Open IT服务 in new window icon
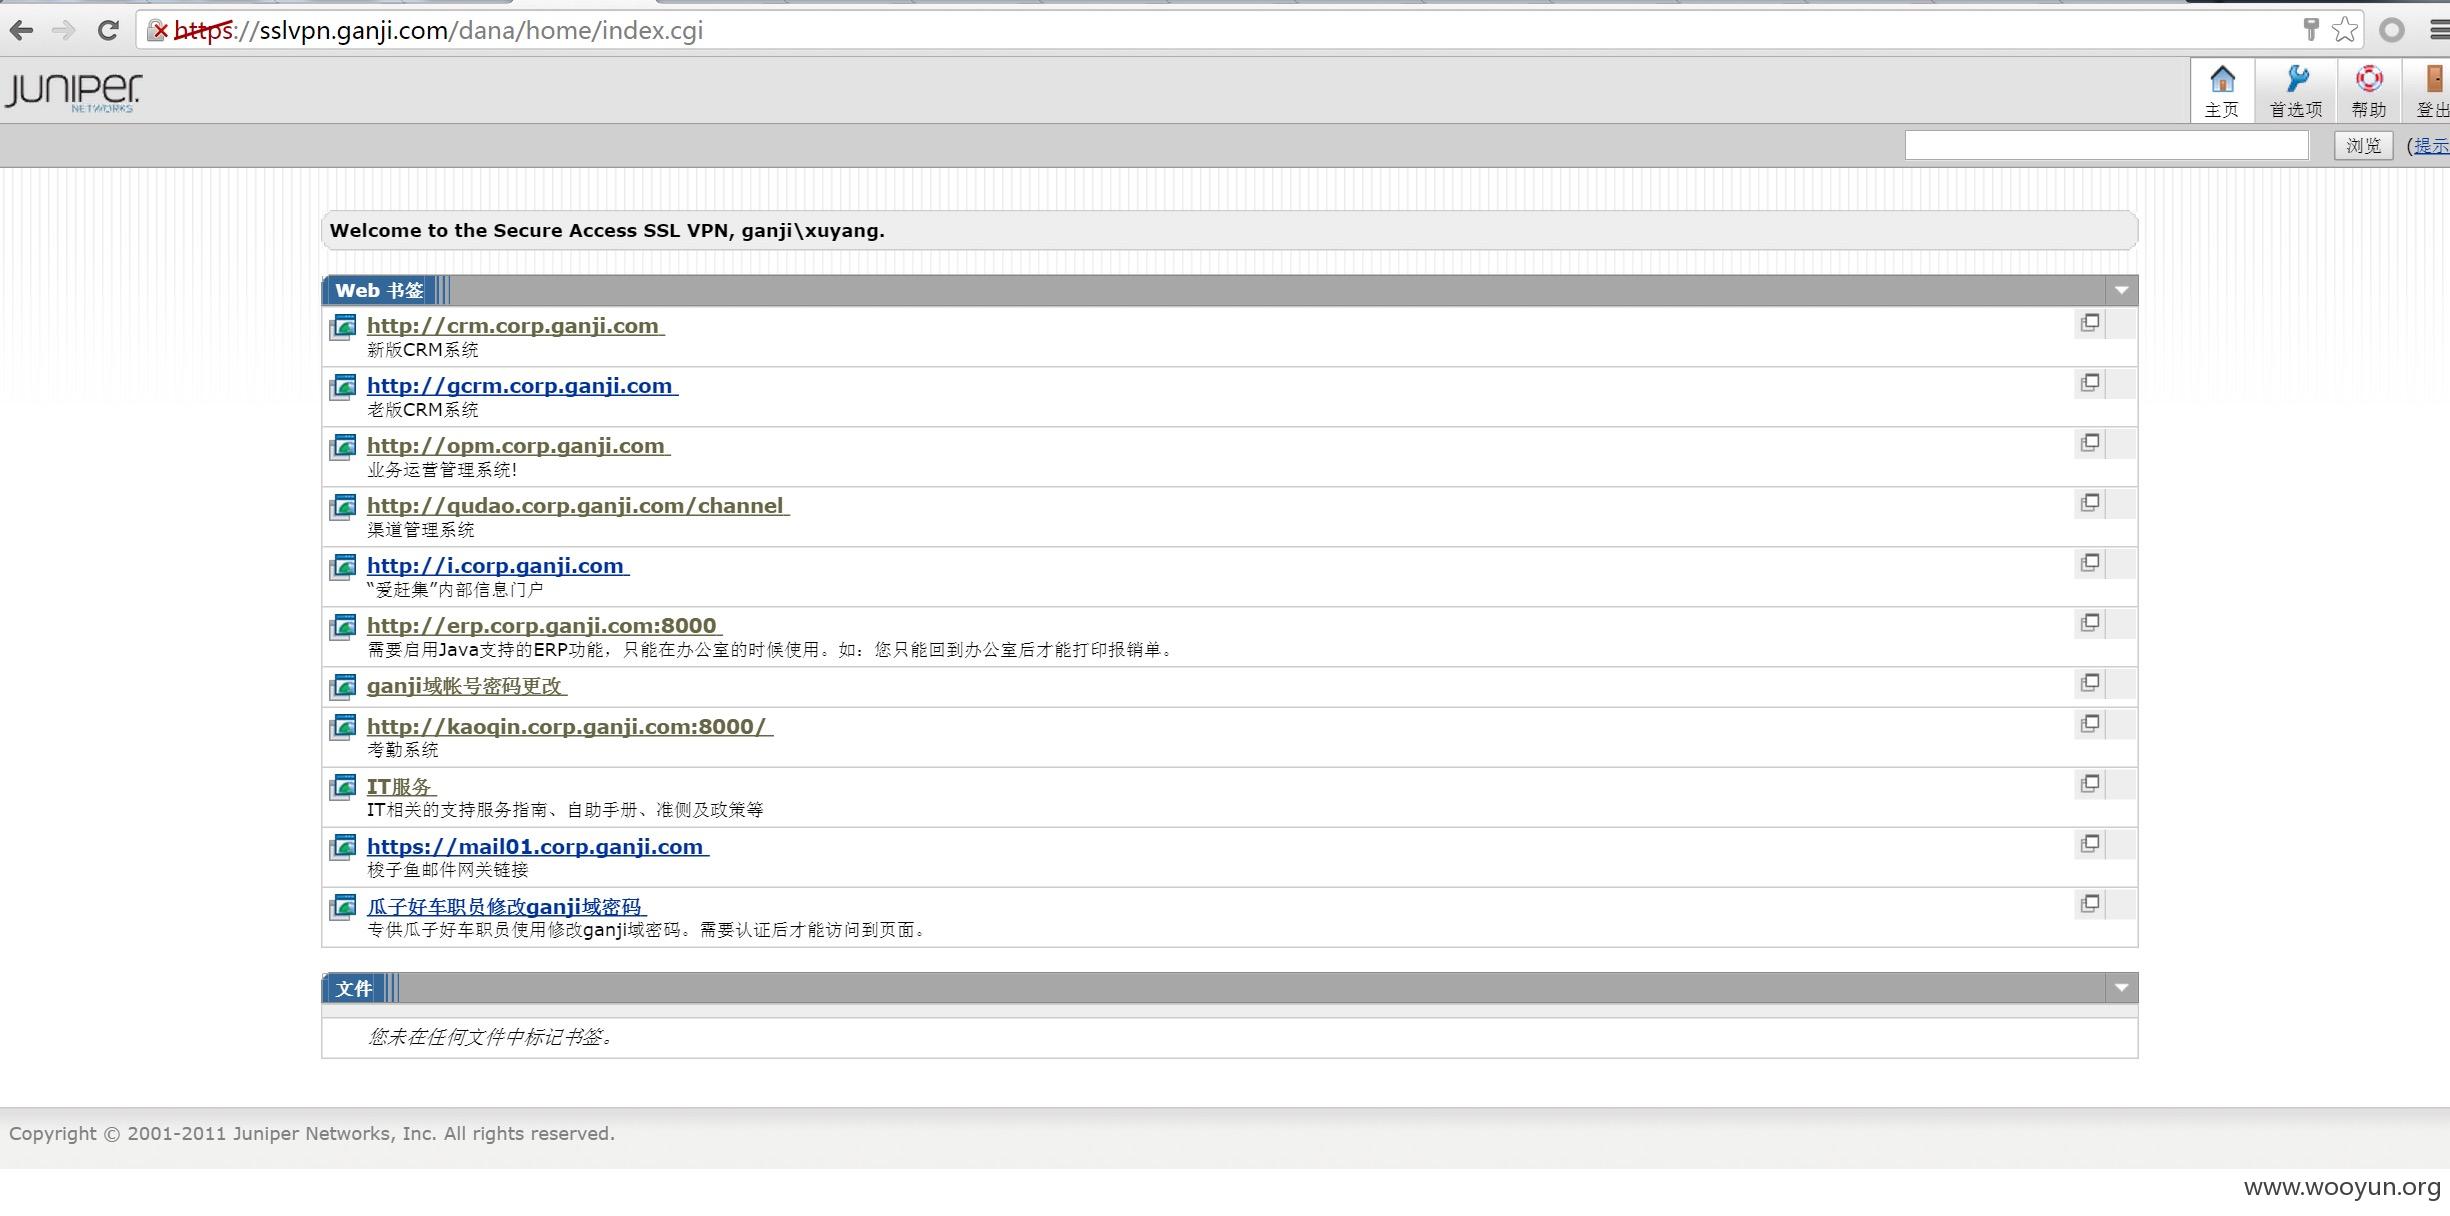This screenshot has height=1216, width=2450. (x=2090, y=784)
